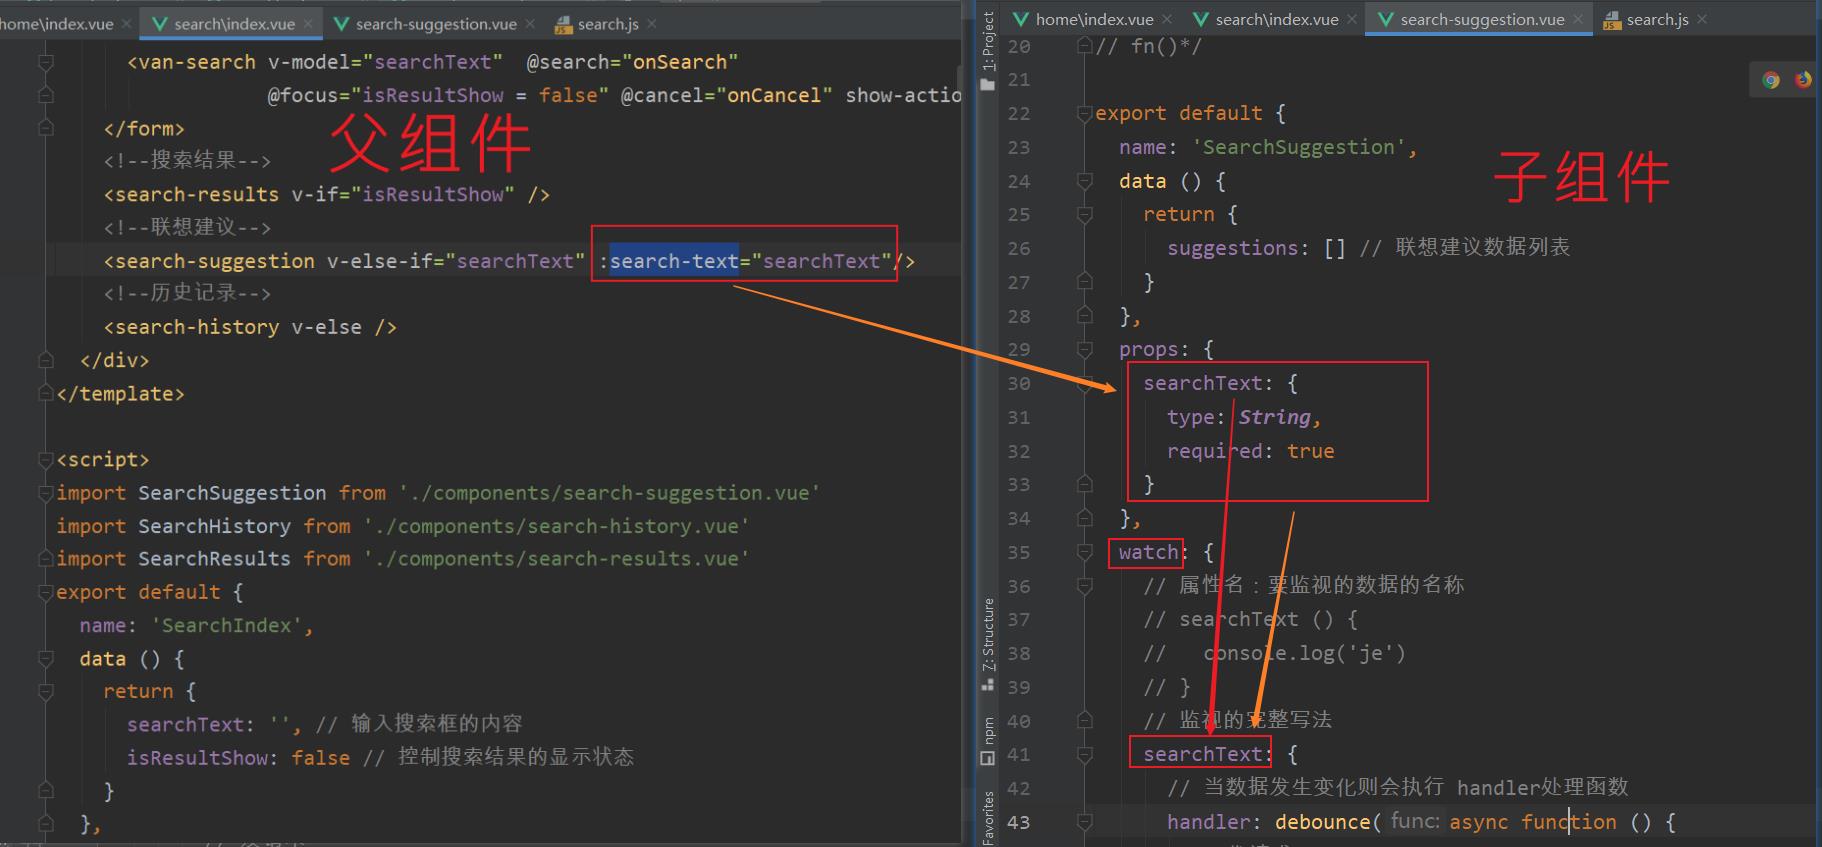1822x847 pixels.
Task: Collapse fold marker on line 41 searchText
Action: tap(1085, 754)
